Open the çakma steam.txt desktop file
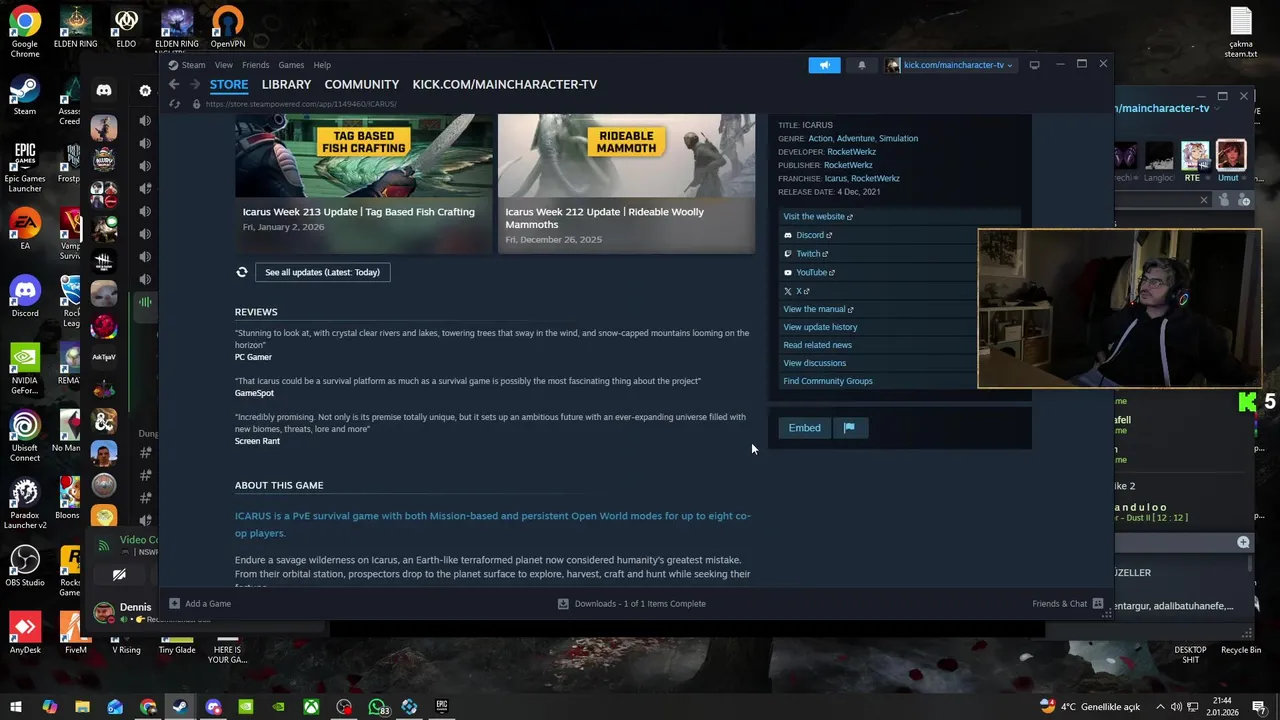This screenshot has height=720, width=1280. pos(1241,33)
